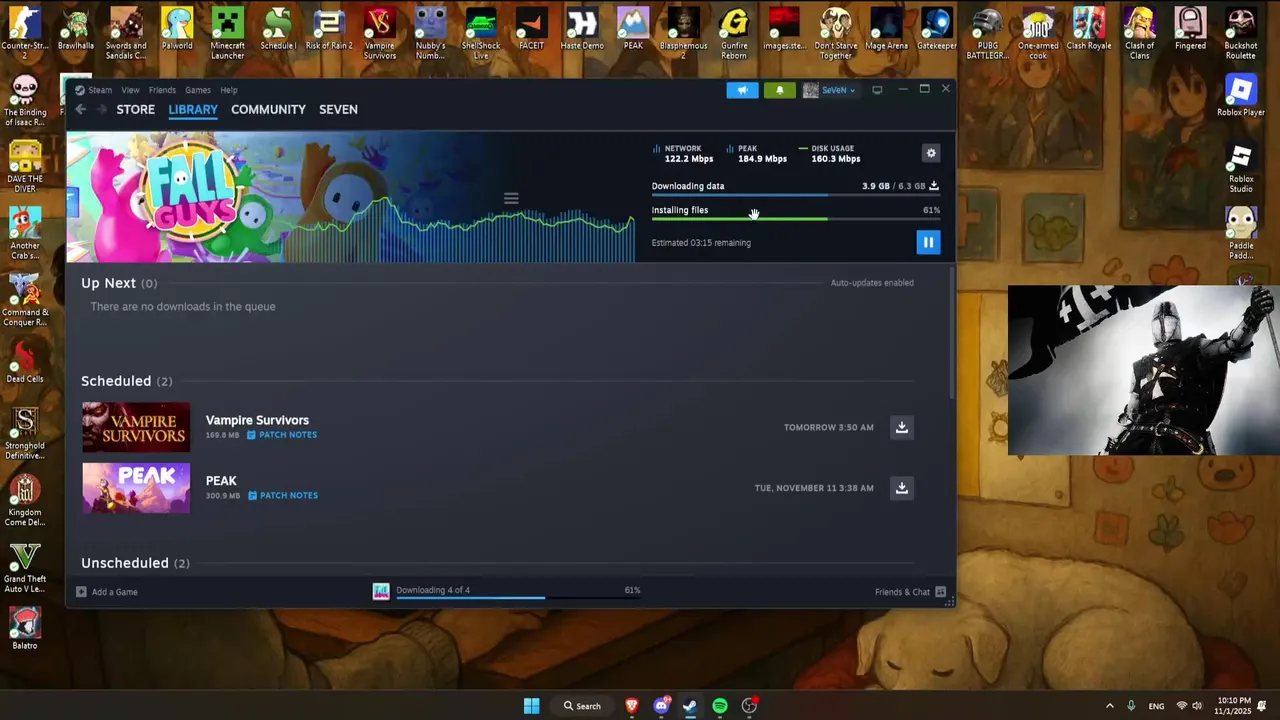
Task: Open Don't Starve Together desktop icon
Action: coord(835,32)
